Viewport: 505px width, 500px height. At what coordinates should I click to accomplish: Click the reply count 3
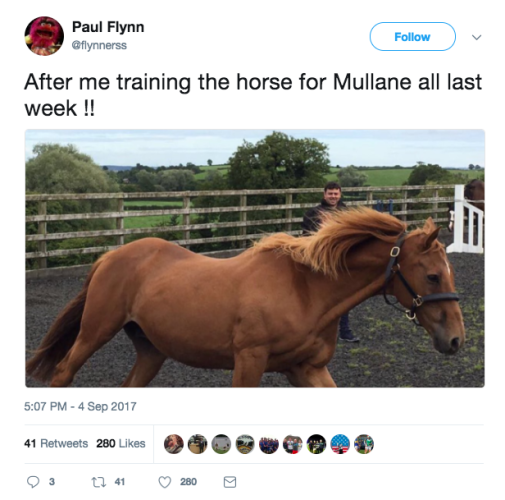pos(52,482)
